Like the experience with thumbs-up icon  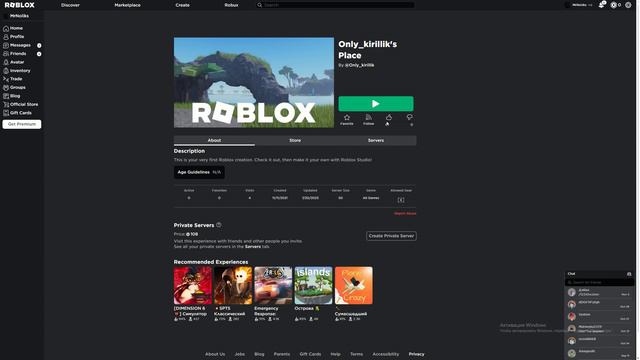(389, 118)
